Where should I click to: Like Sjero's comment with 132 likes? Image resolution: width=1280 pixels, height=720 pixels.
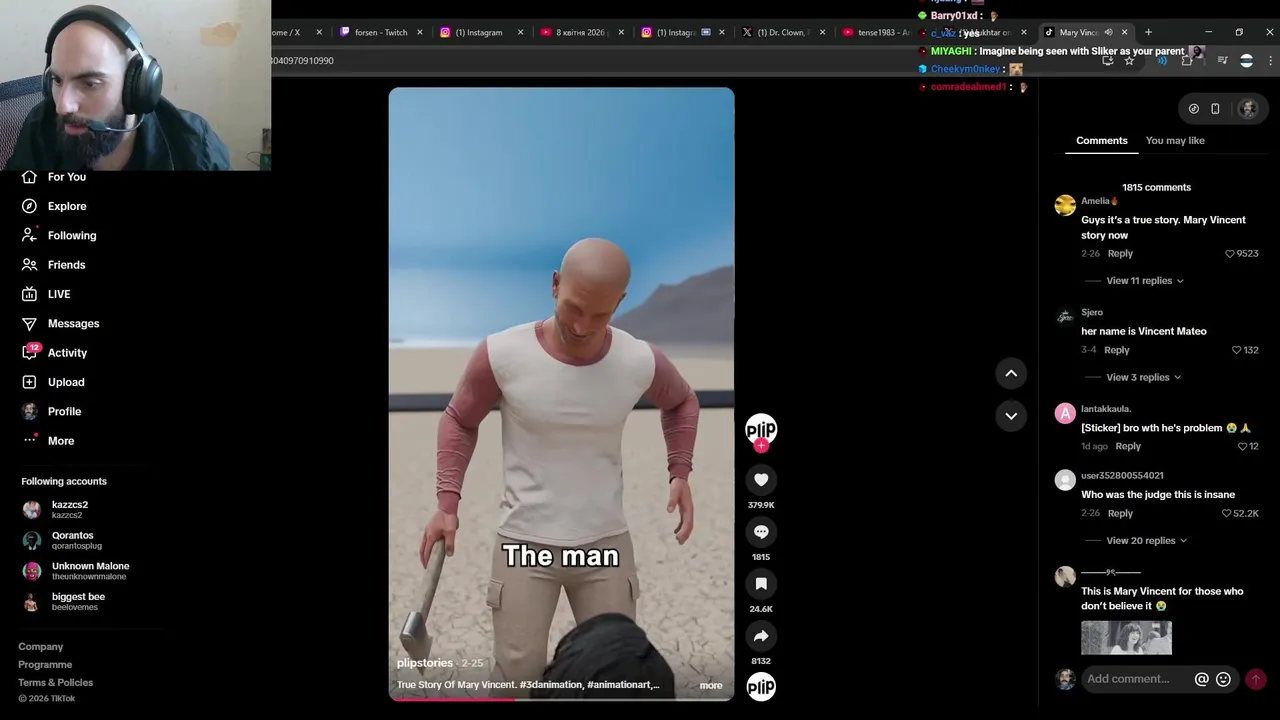1236,350
